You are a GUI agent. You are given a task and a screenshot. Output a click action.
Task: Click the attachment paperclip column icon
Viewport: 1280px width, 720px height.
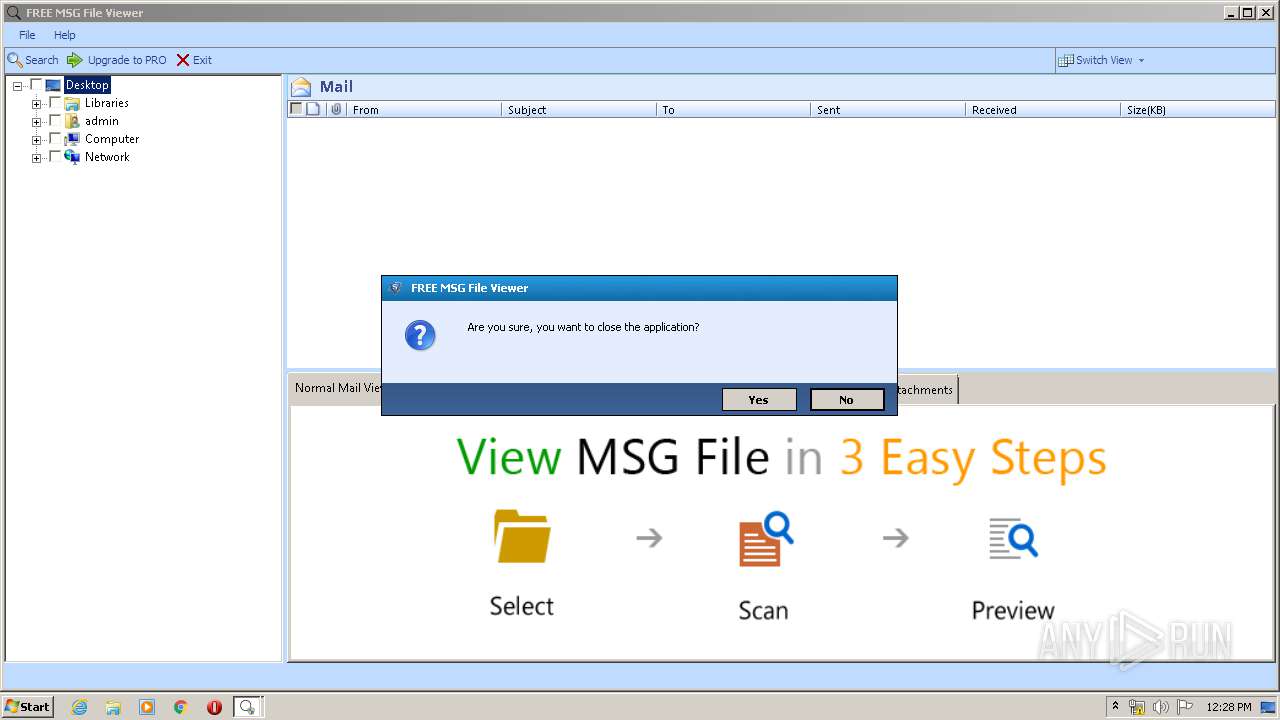[336, 109]
